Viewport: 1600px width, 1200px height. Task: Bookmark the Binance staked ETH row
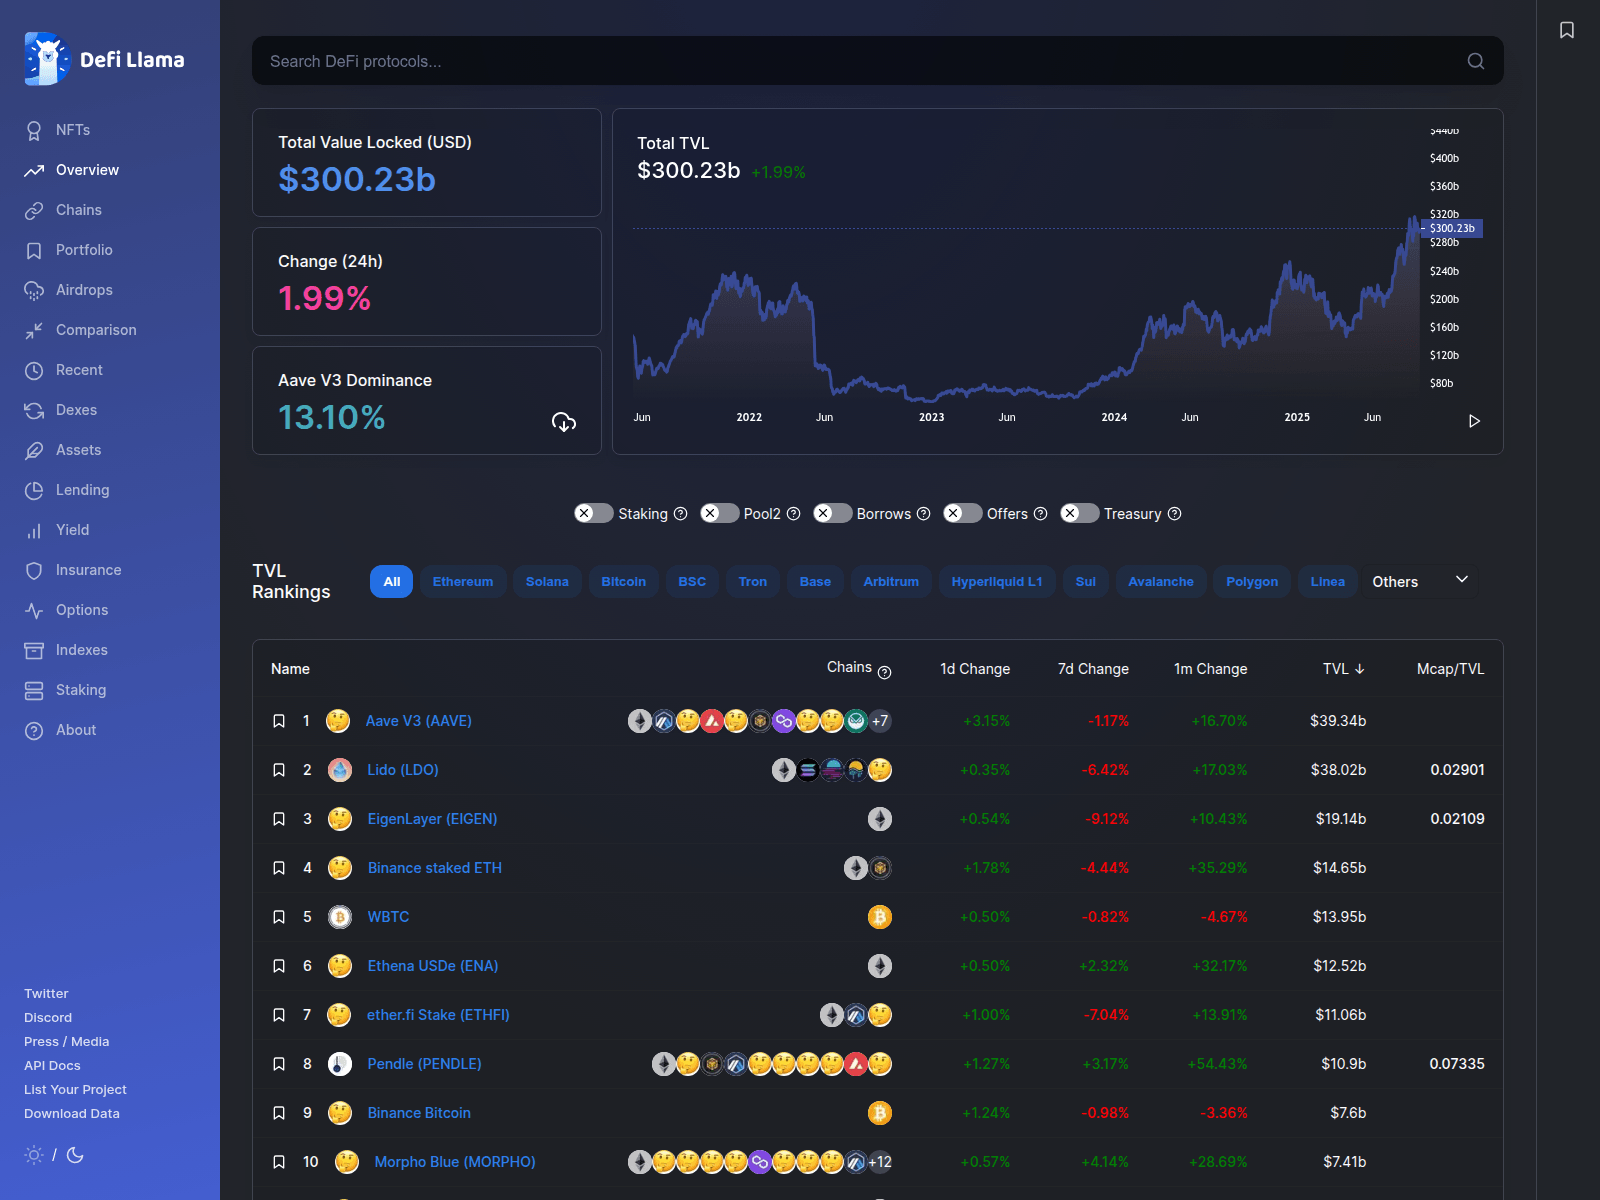tap(279, 868)
